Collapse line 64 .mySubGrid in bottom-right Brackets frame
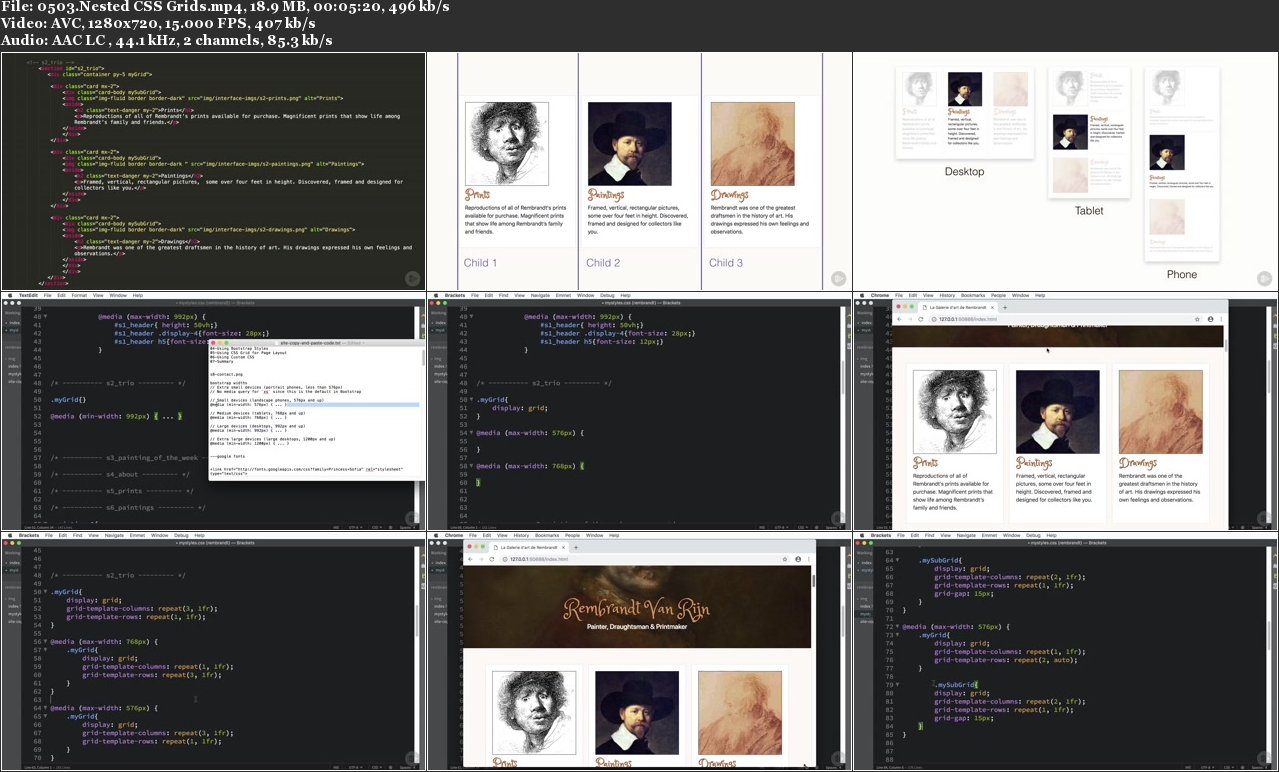Viewport: 1279px width, 772px height. (897, 560)
